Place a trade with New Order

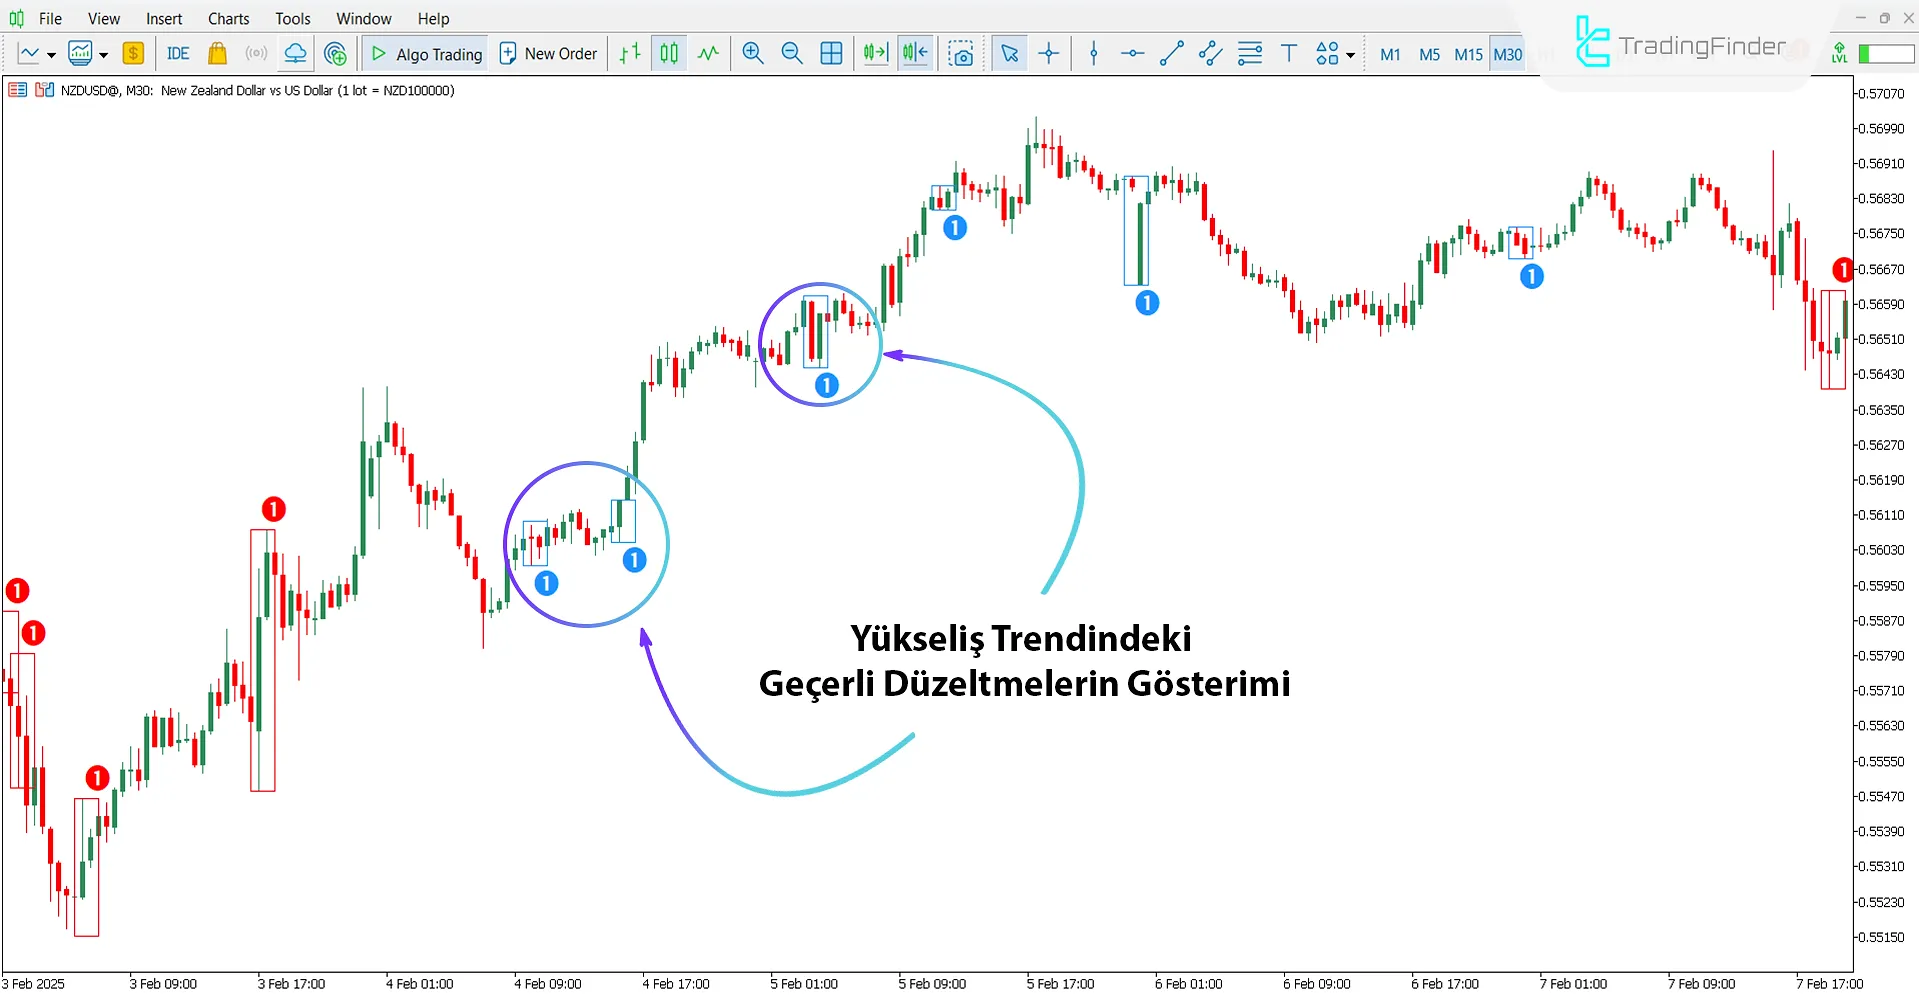point(548,53)
